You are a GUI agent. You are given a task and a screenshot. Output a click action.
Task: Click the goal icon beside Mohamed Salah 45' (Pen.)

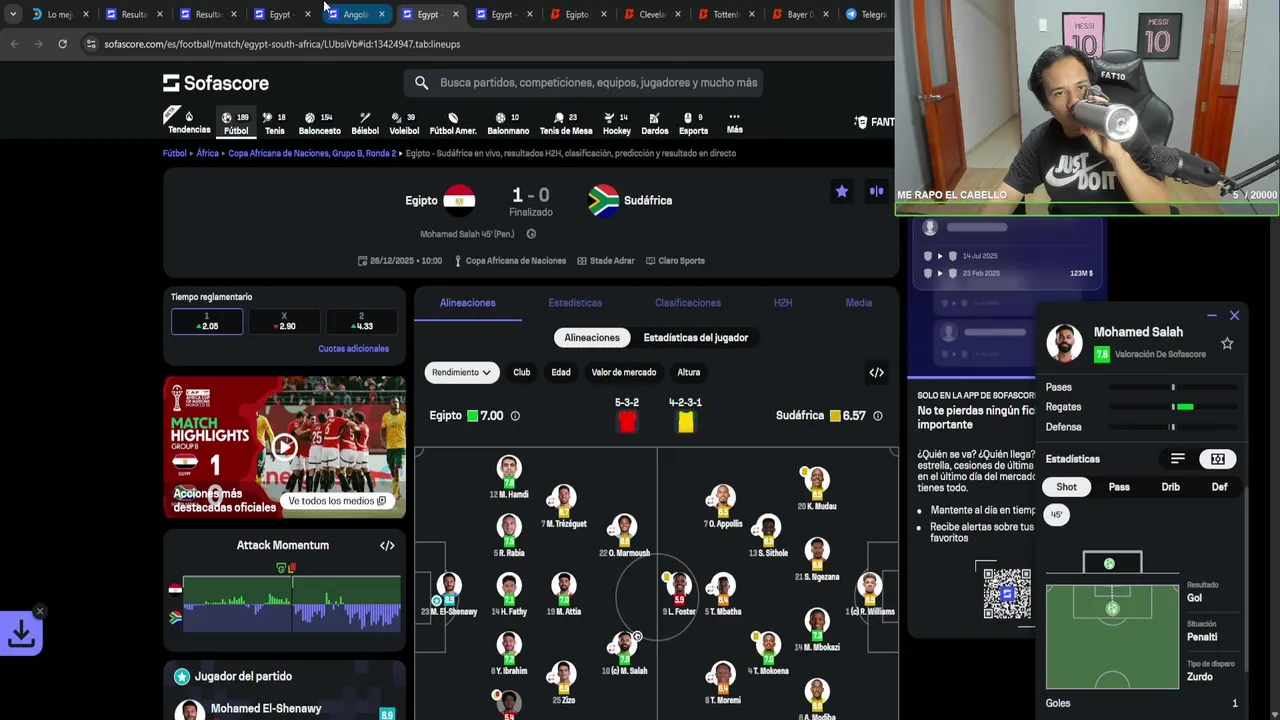tap(531, 234)
